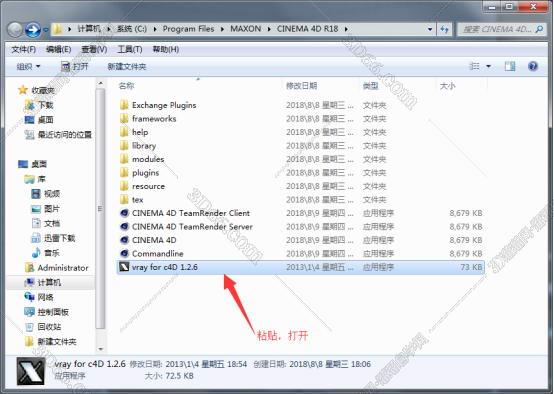
Task: Select the frameworks folder icon
Action: (124, 118)
